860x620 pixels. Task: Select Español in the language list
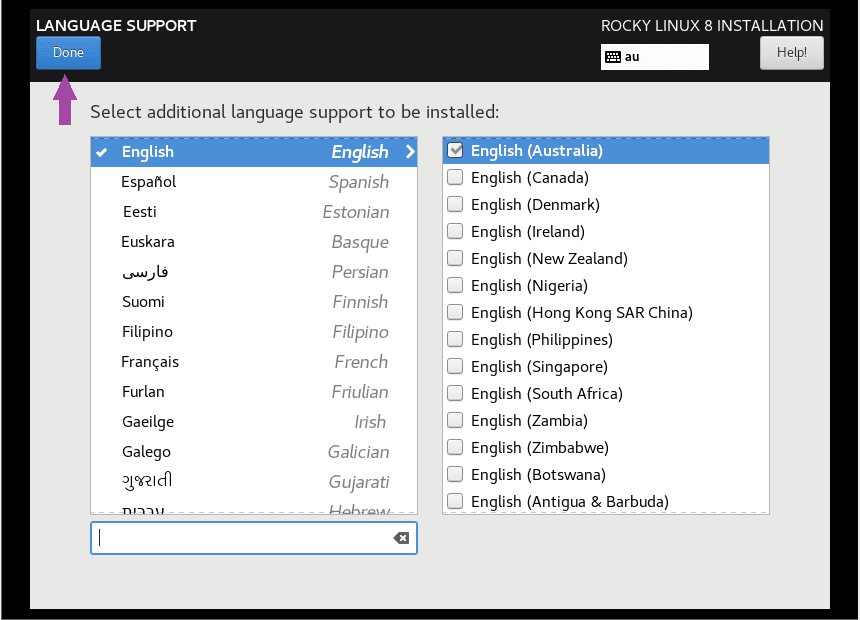(x=254, y=182)
